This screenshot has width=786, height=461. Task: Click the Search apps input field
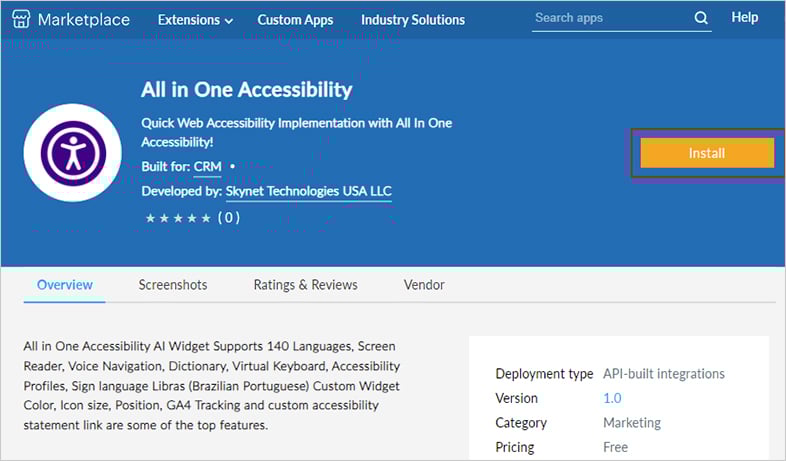(x=610, y=18)
